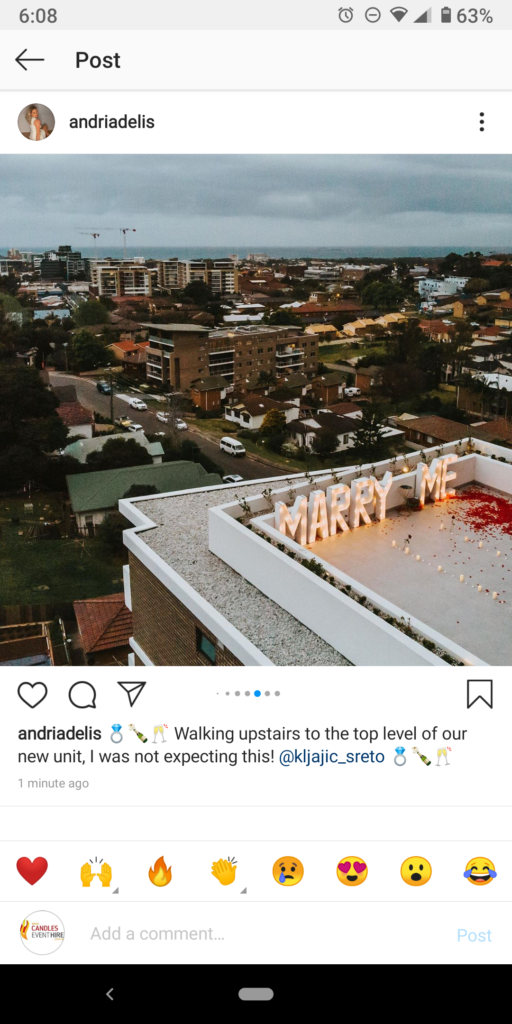Insert laughing tears emoji reaction
The height and width of the screenshot is (1024, 512).
pyautogui.click(x=480, y=871)
